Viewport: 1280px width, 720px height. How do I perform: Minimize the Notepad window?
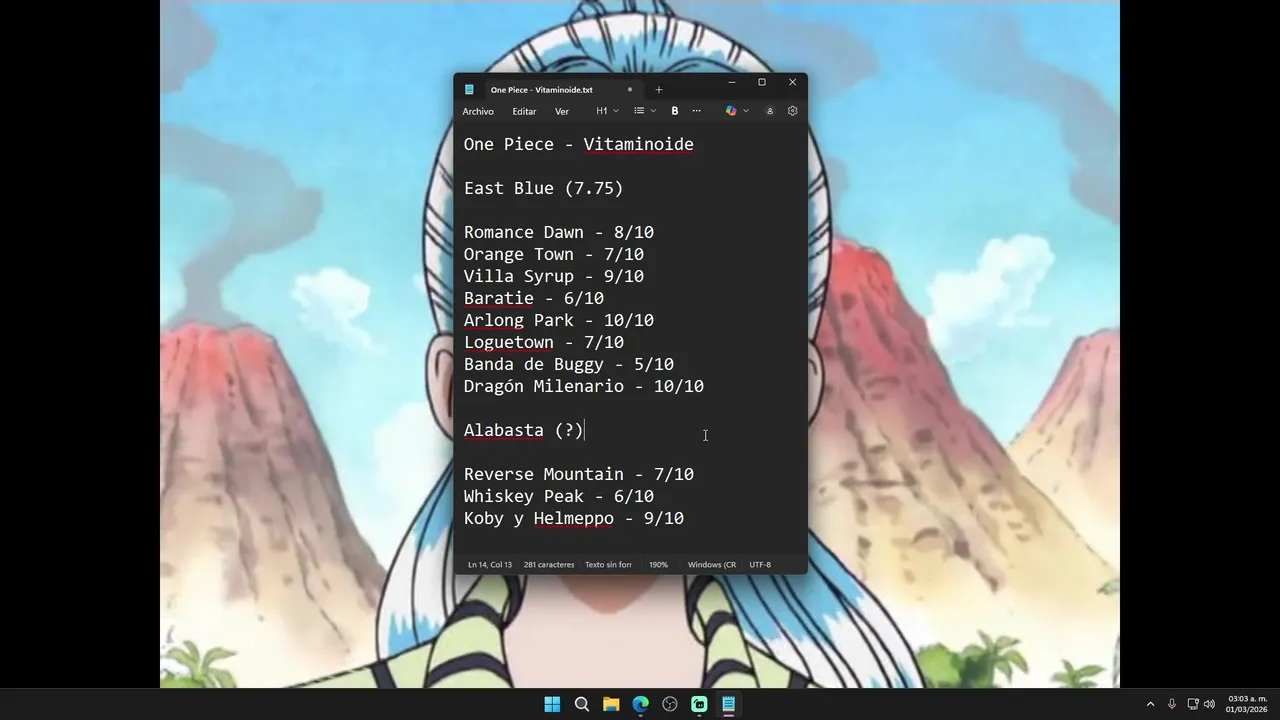coord(732,82)
